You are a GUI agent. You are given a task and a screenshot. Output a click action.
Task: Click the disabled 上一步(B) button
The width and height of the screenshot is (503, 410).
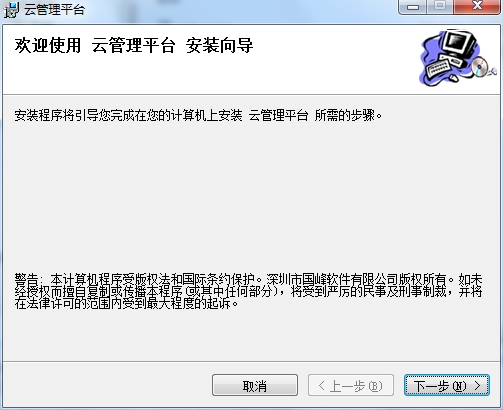(351, 385)
